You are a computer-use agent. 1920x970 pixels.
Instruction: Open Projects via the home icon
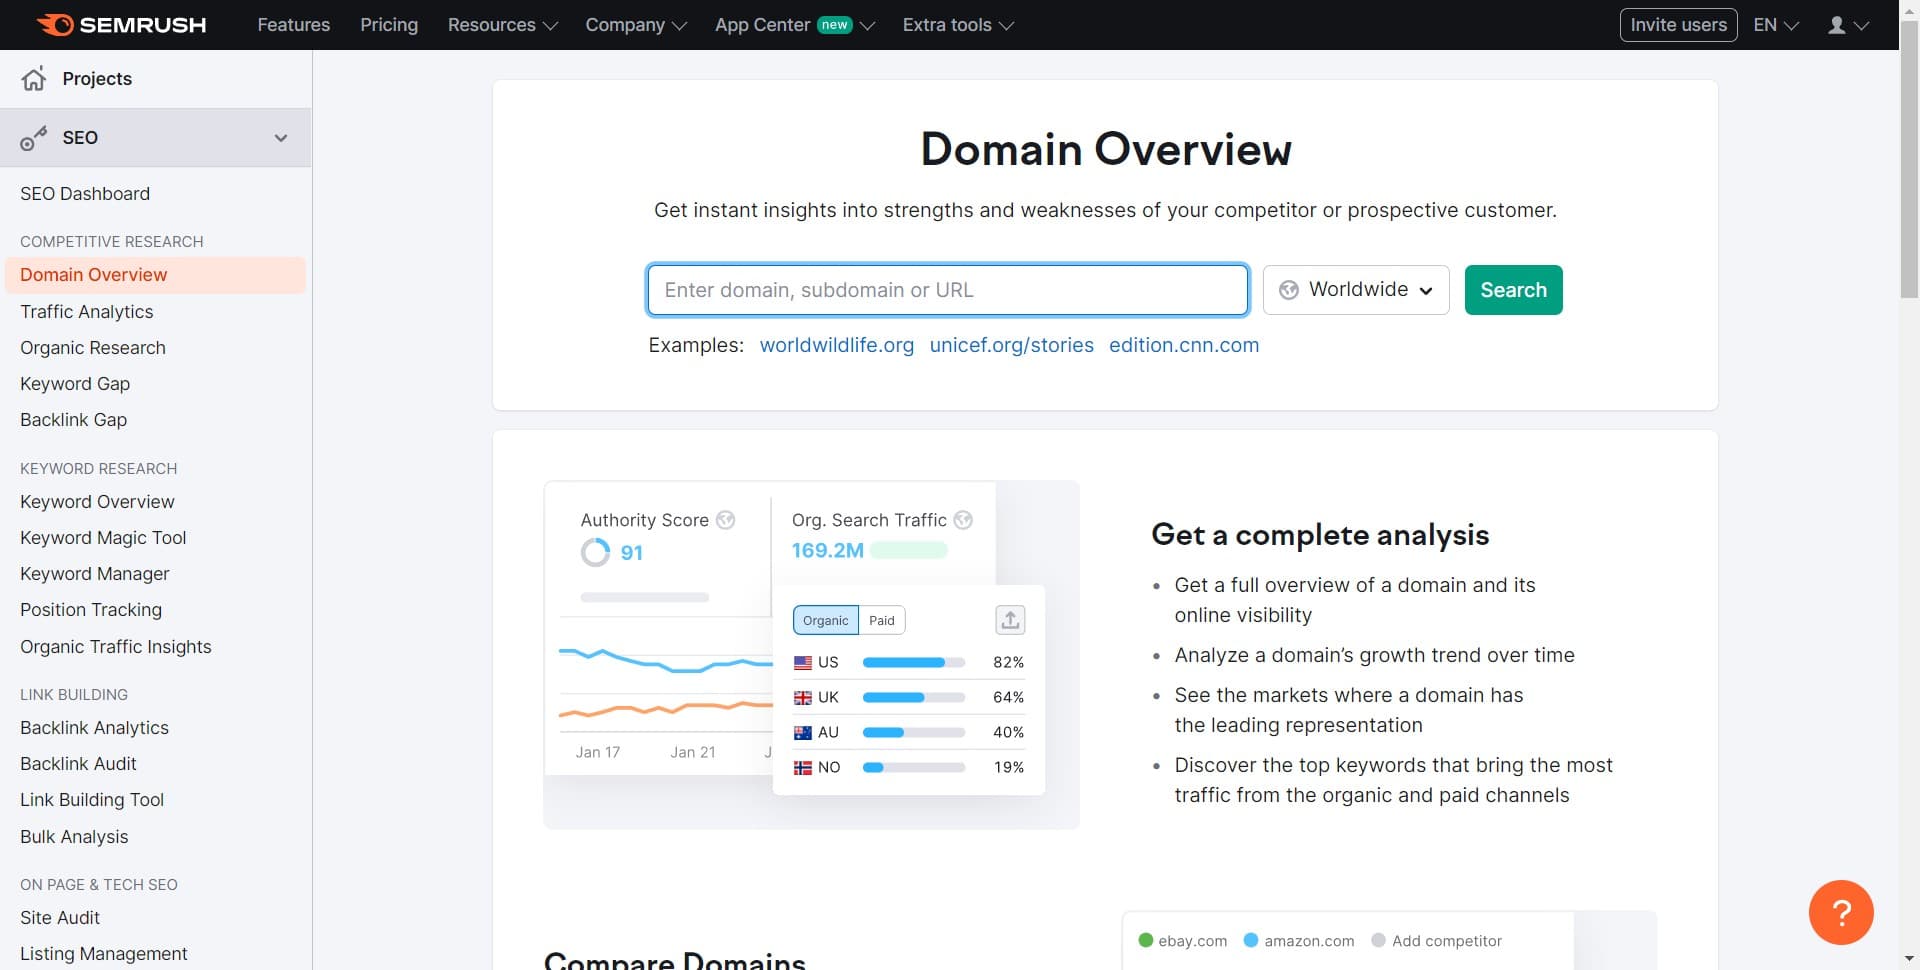tap(34, 78)
